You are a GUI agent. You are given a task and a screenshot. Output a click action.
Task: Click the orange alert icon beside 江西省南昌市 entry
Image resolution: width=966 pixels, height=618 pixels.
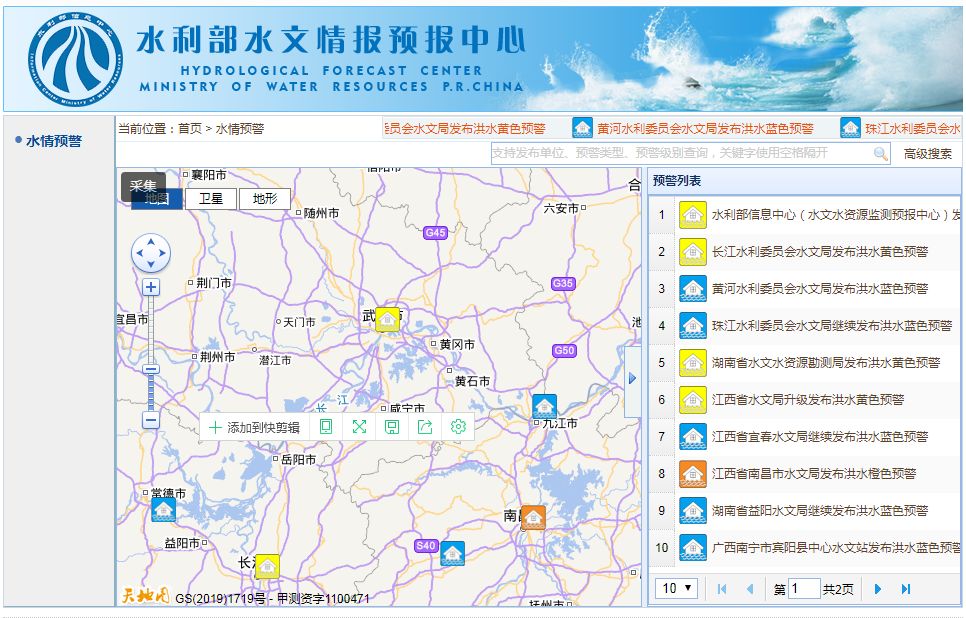pyautogui.click(x=691, y=473)
